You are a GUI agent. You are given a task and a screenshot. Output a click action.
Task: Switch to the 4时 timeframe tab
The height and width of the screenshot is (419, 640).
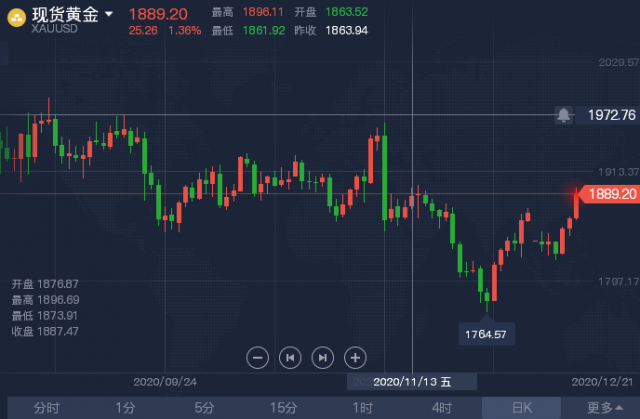click(x=442, y=408)
